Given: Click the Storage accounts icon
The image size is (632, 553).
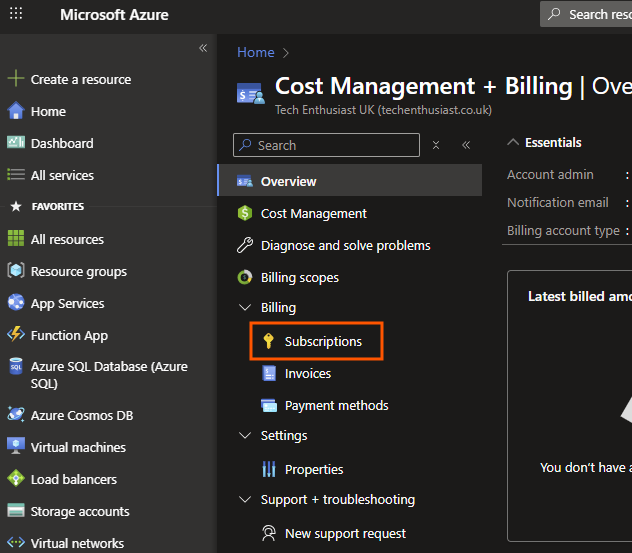Looking at the screenshot, I should coord(16,510).
